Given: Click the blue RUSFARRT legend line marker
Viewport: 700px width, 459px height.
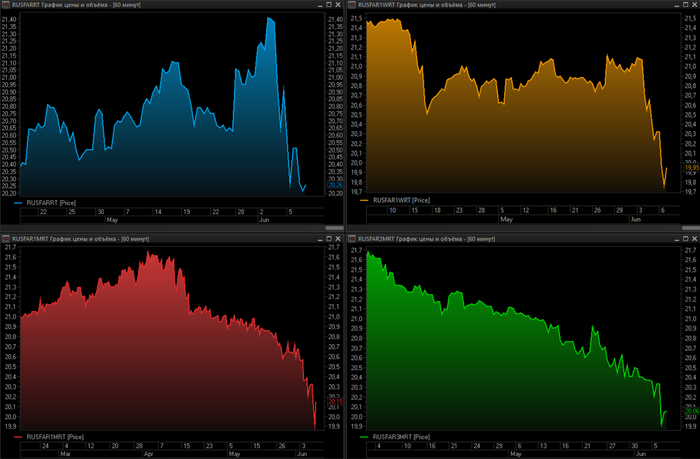Looking at the screenshot, I should coord(20,202).
